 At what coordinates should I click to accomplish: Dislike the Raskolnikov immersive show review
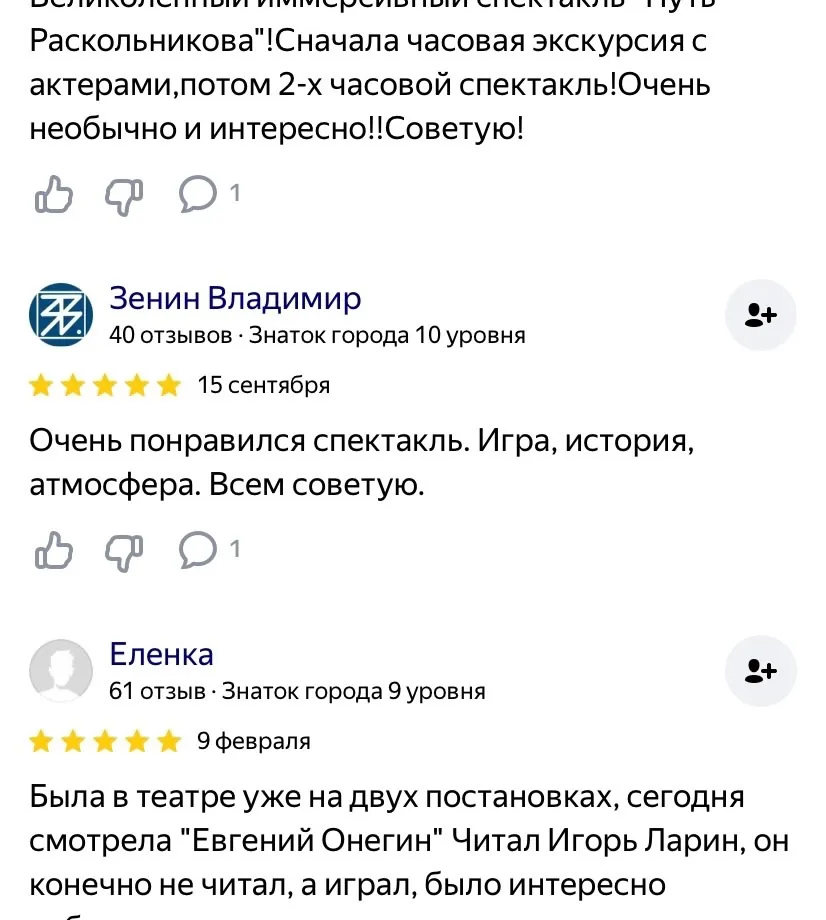(x=124, y=196)
